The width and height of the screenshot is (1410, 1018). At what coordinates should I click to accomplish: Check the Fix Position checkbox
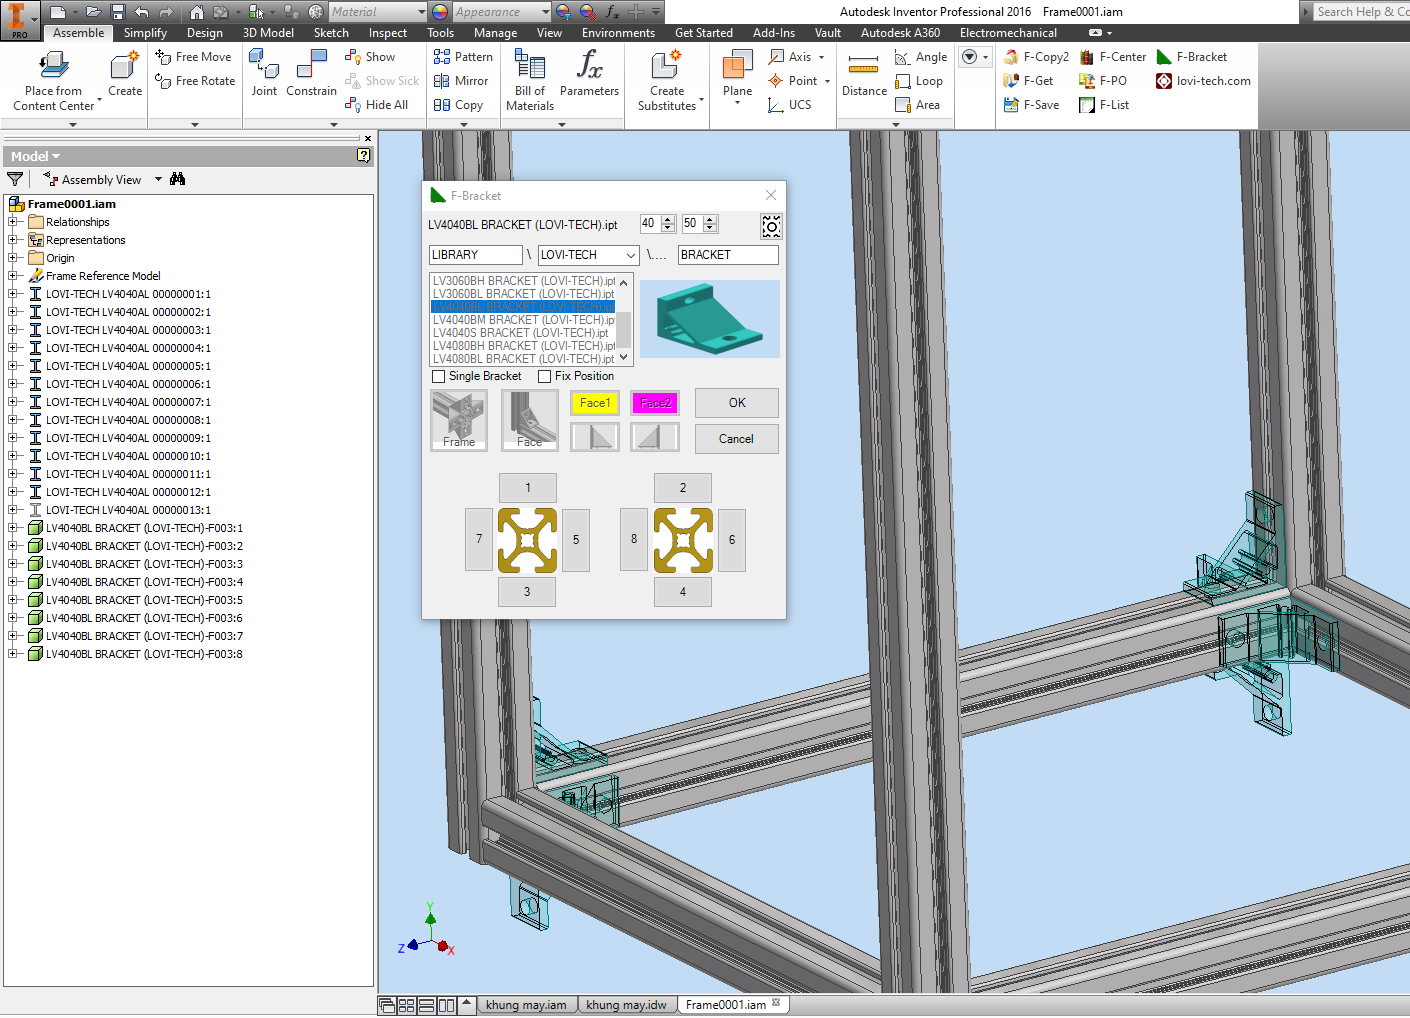coord(544,376)
